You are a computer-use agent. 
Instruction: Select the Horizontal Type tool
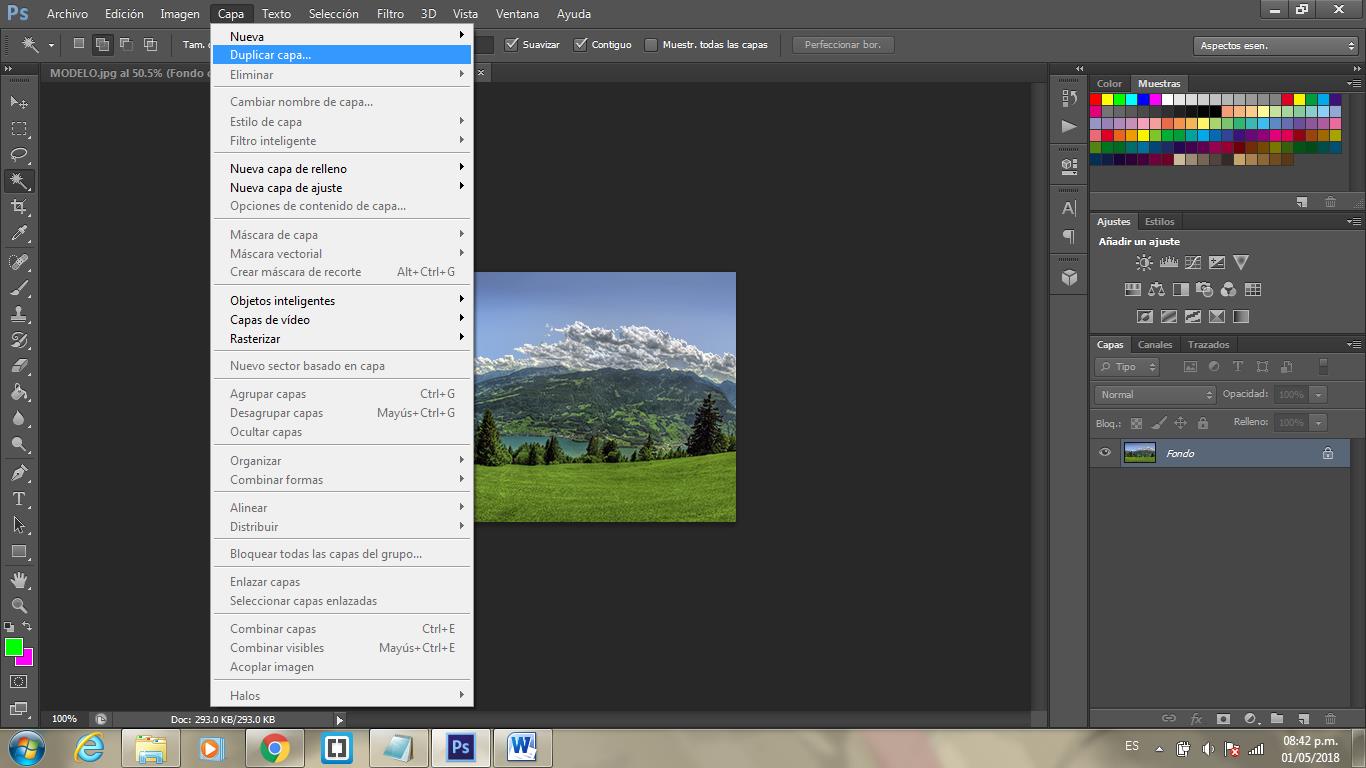pyautogui.click(x=19, y=499)
